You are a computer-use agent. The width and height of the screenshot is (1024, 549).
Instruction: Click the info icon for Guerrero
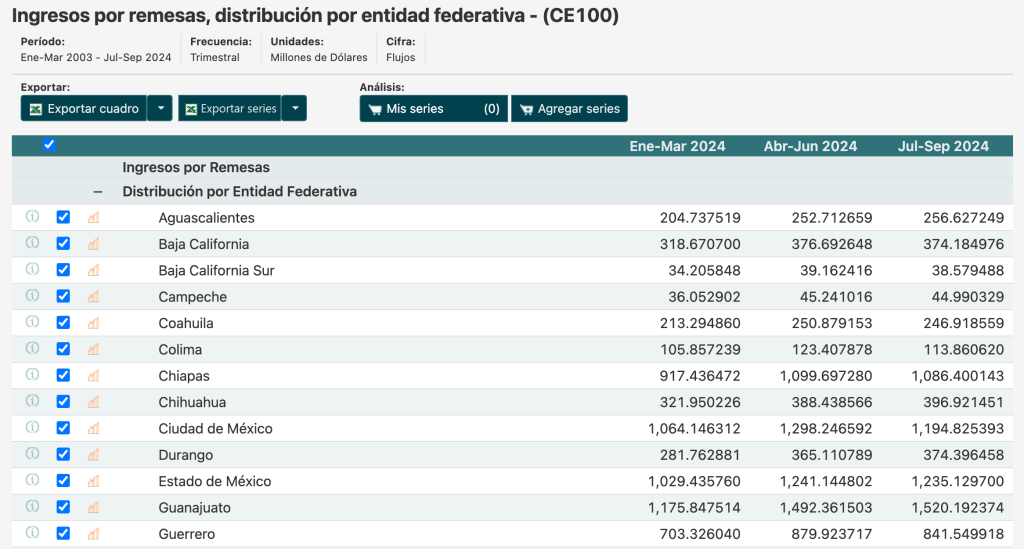(x=32, y=533)
